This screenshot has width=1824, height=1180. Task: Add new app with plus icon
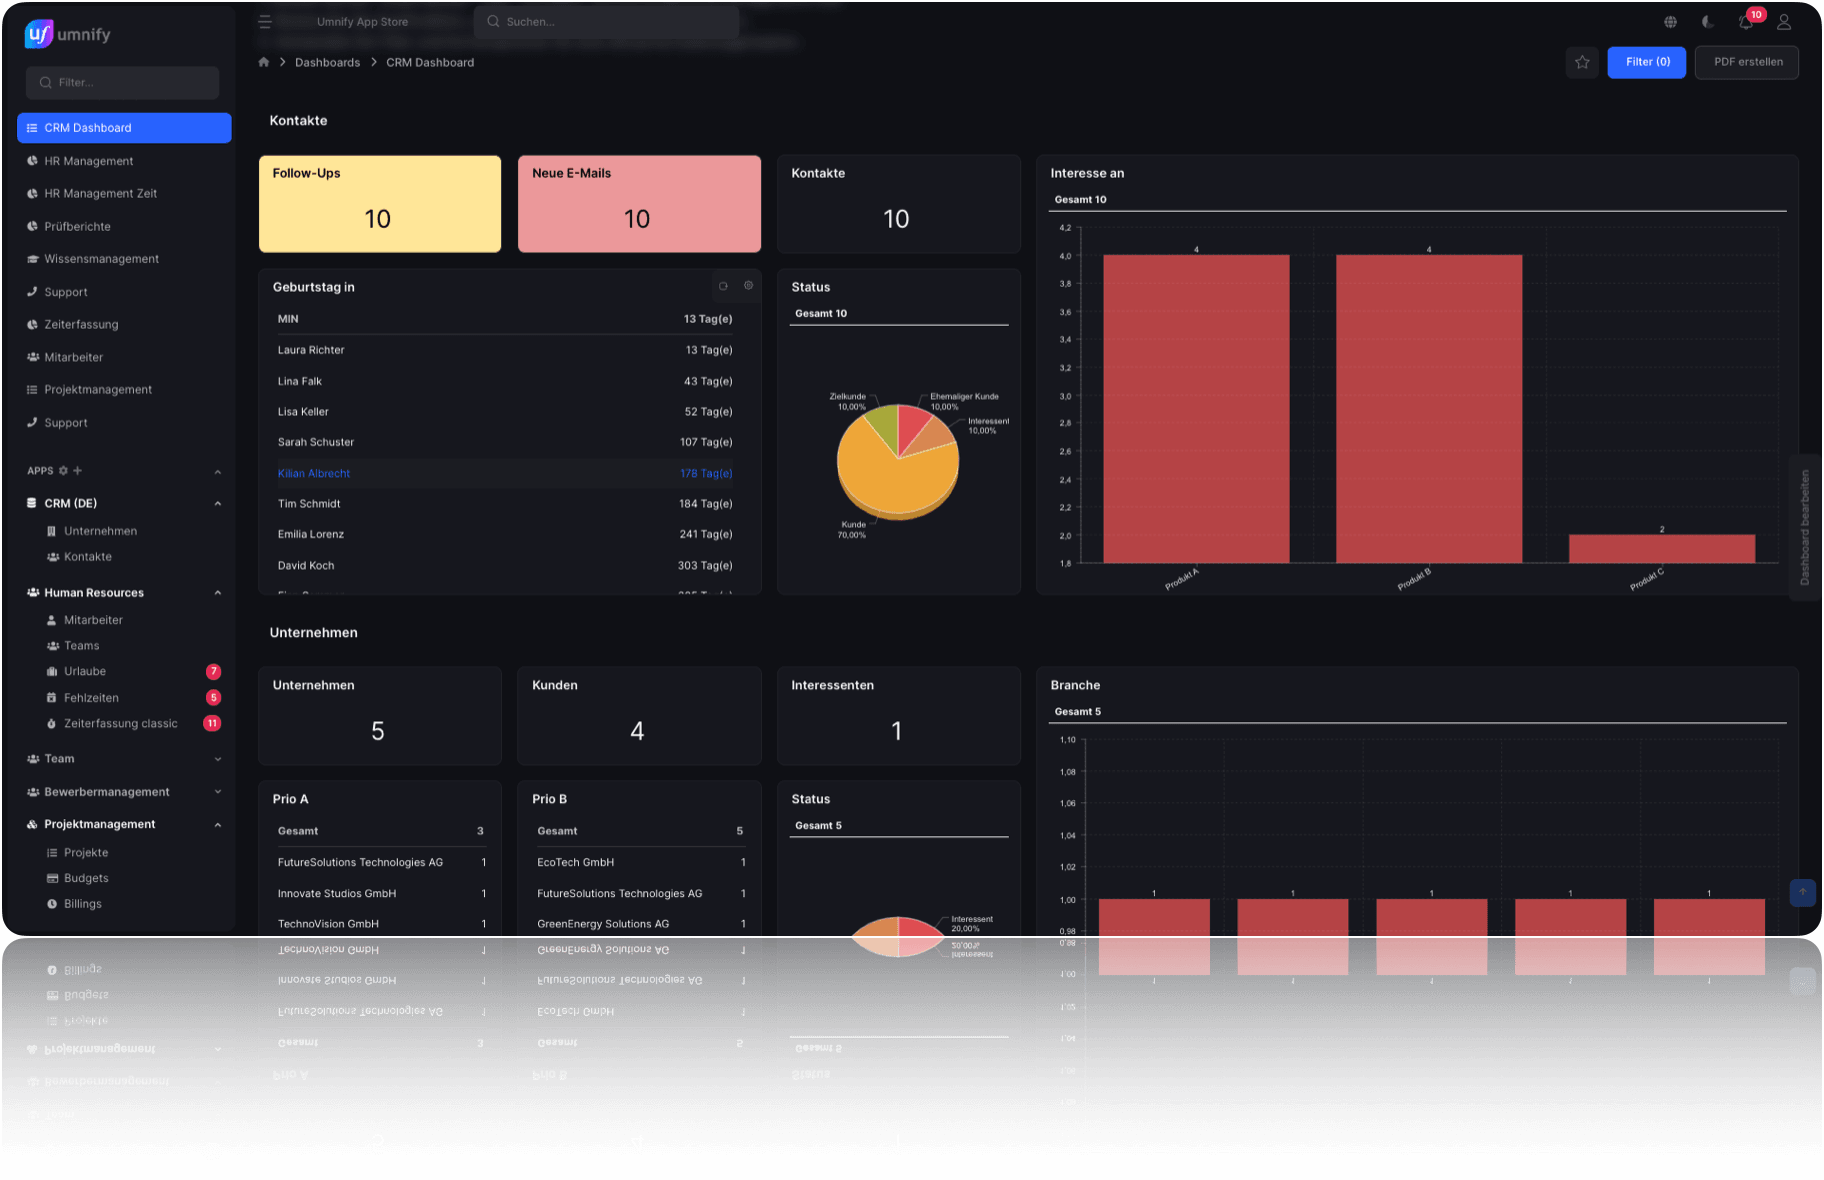point(78,470)
